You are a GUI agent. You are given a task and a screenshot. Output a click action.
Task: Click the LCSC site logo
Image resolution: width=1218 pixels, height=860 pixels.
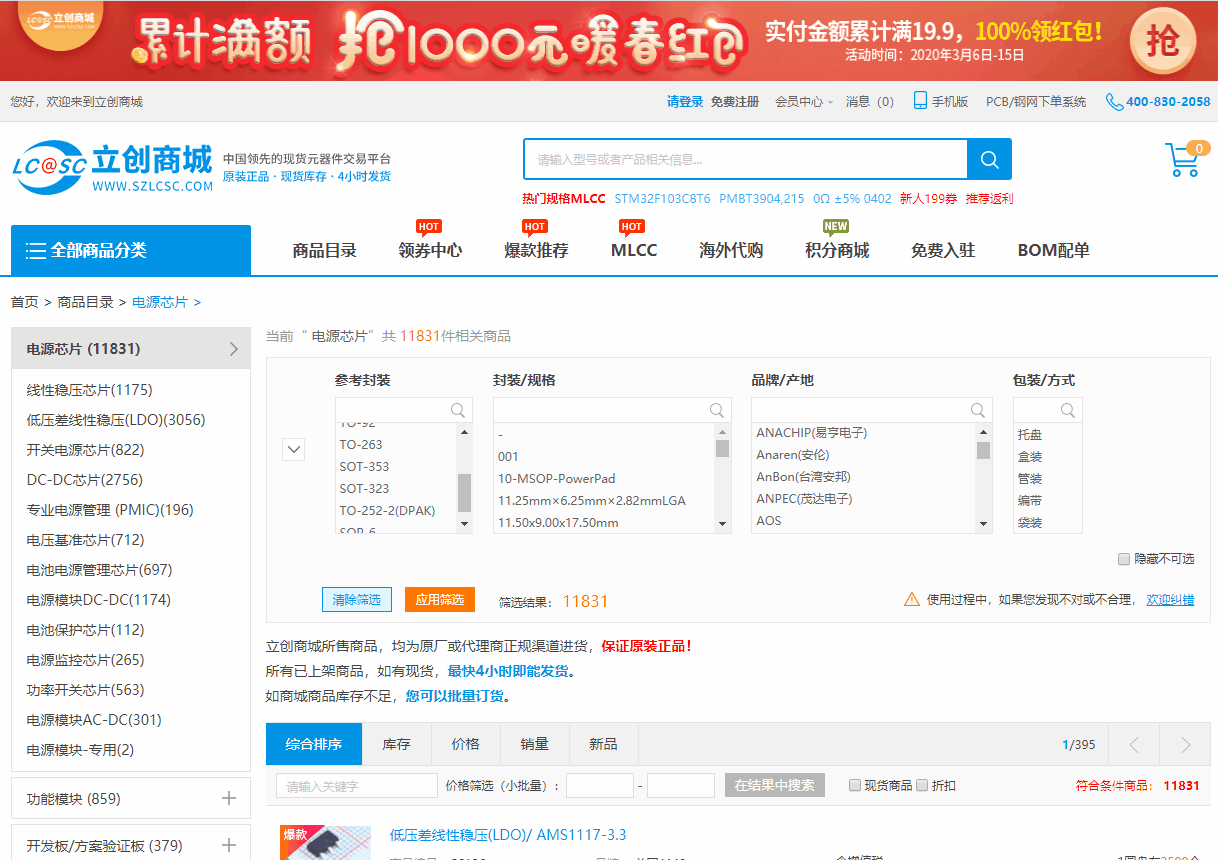(113, 167)
